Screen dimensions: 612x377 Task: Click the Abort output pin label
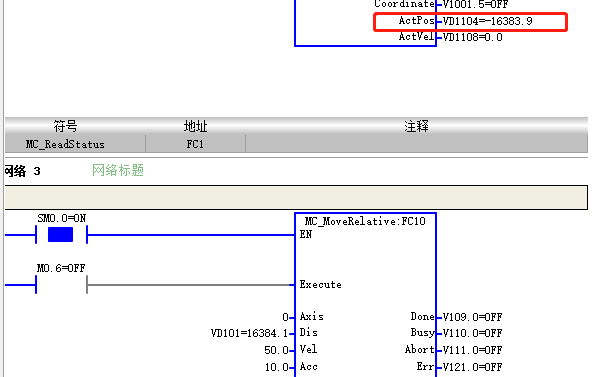tap(420, 349)
